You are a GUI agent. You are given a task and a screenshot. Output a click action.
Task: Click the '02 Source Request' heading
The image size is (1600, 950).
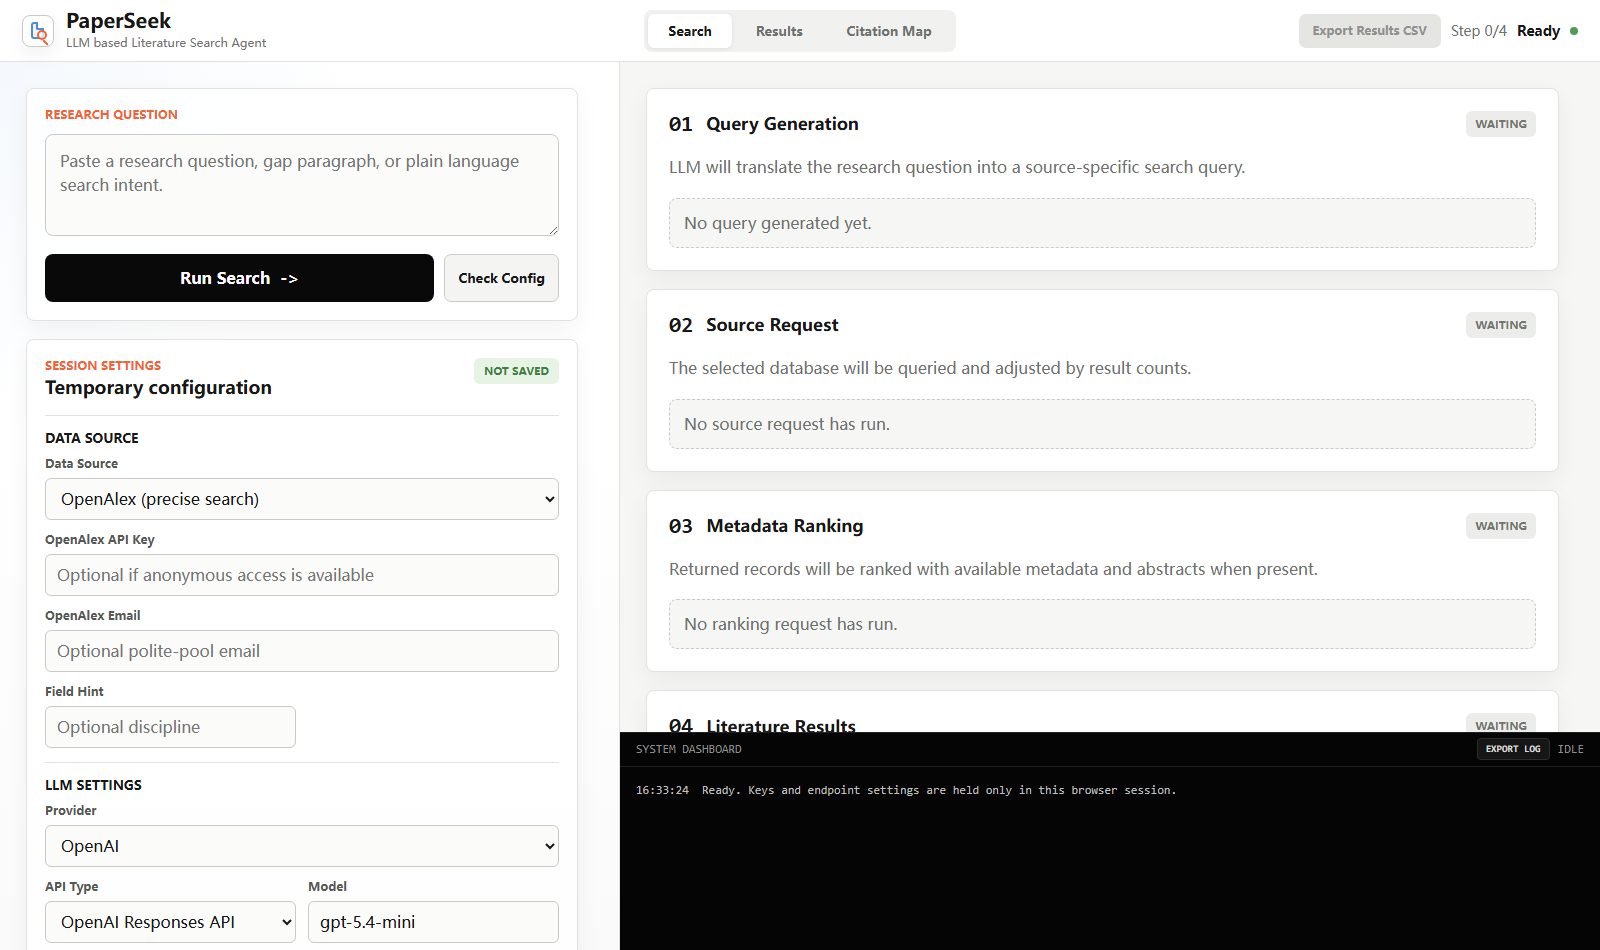(754, 325)
